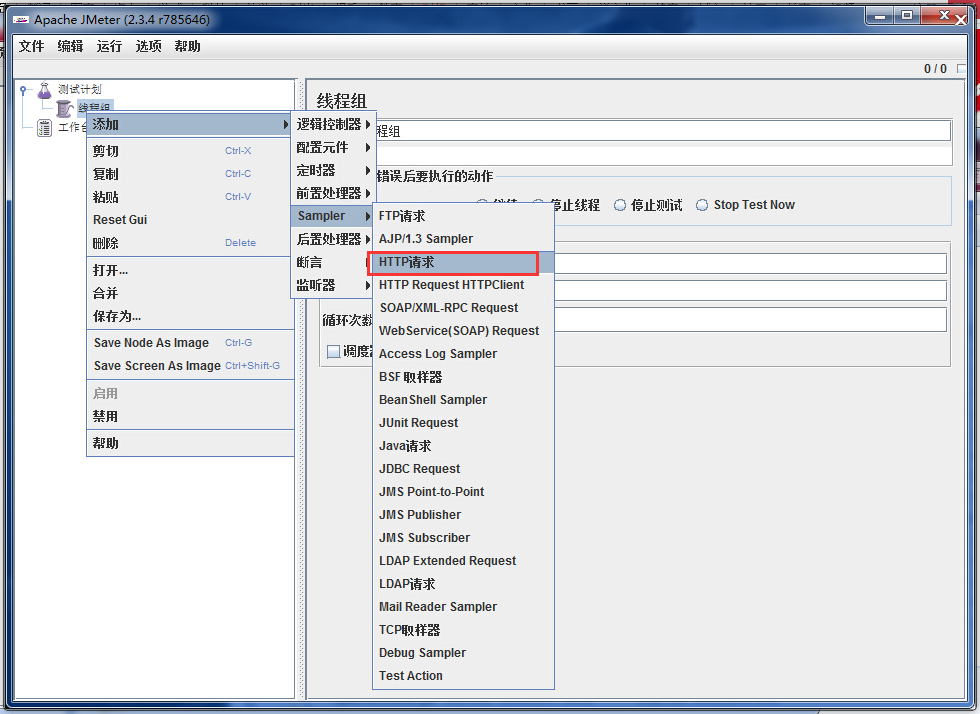
Task: Click Save Node As Image
Action: [190, 343]
